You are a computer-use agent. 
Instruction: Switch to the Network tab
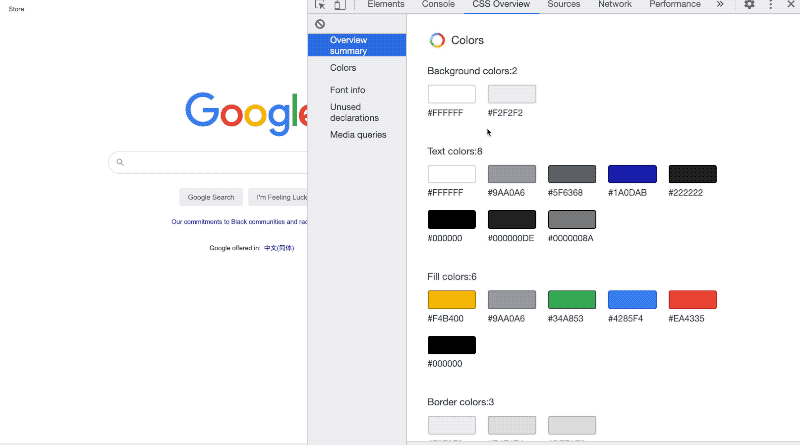pyautogui.click(x=615, y=5)
